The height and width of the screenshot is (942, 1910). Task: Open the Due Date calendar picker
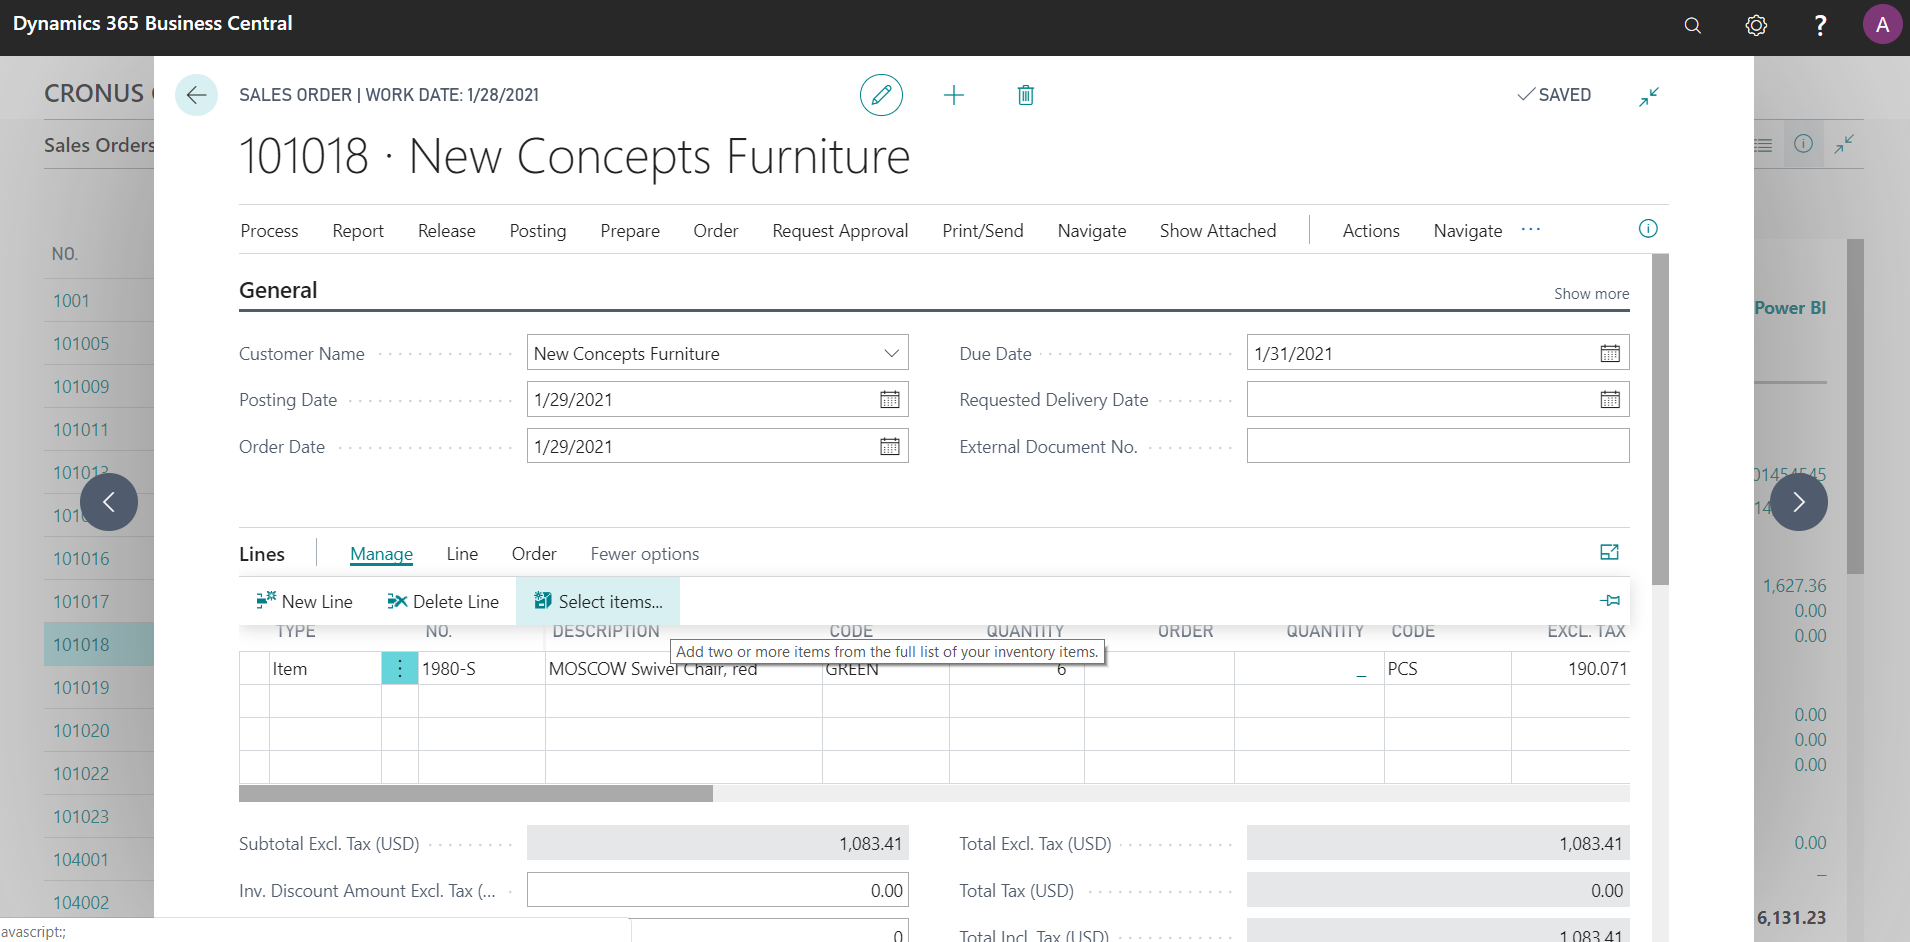point(1610,353)
